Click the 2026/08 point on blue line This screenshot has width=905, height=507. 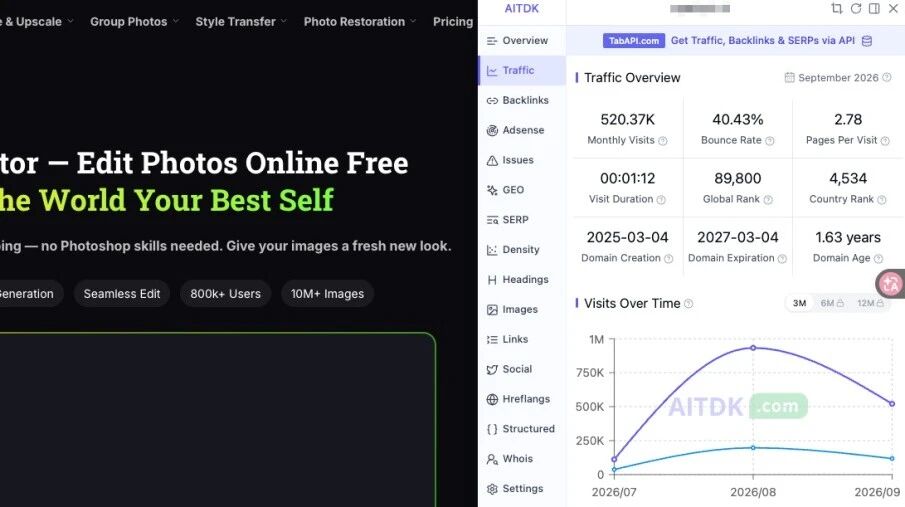point(753,448)
